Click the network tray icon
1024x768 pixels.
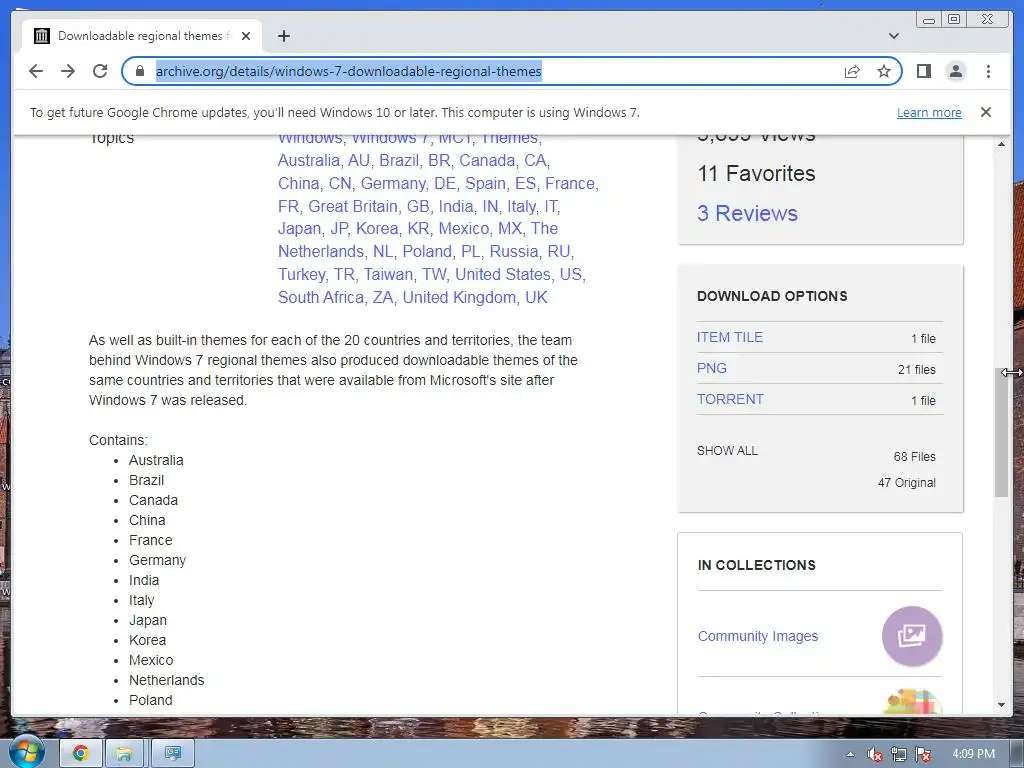click(x=899, y=754)
